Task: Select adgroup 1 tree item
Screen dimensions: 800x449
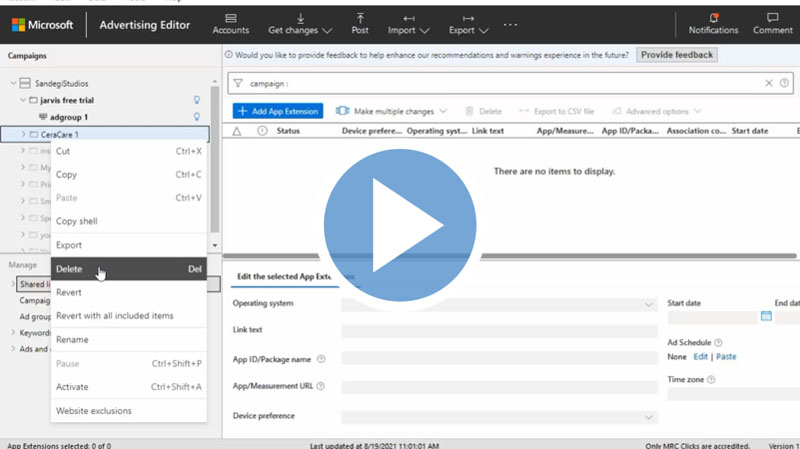Action: pyautogui.click(x=69, y=117)
